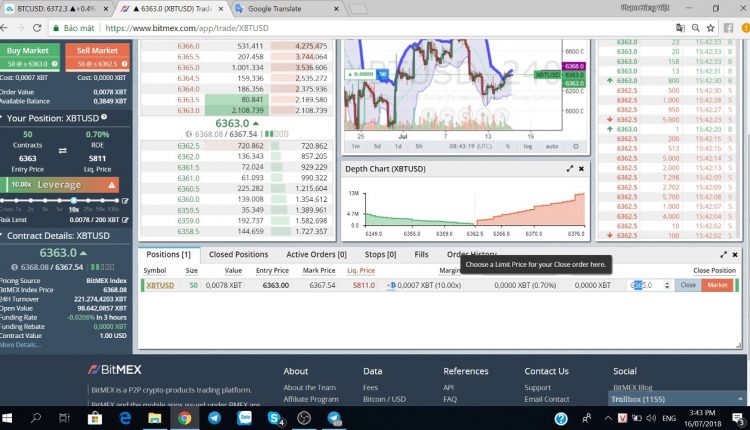Screen dimensions: 750x430
Task: Switch chart to 1m interval
Action: pos(356,146)
